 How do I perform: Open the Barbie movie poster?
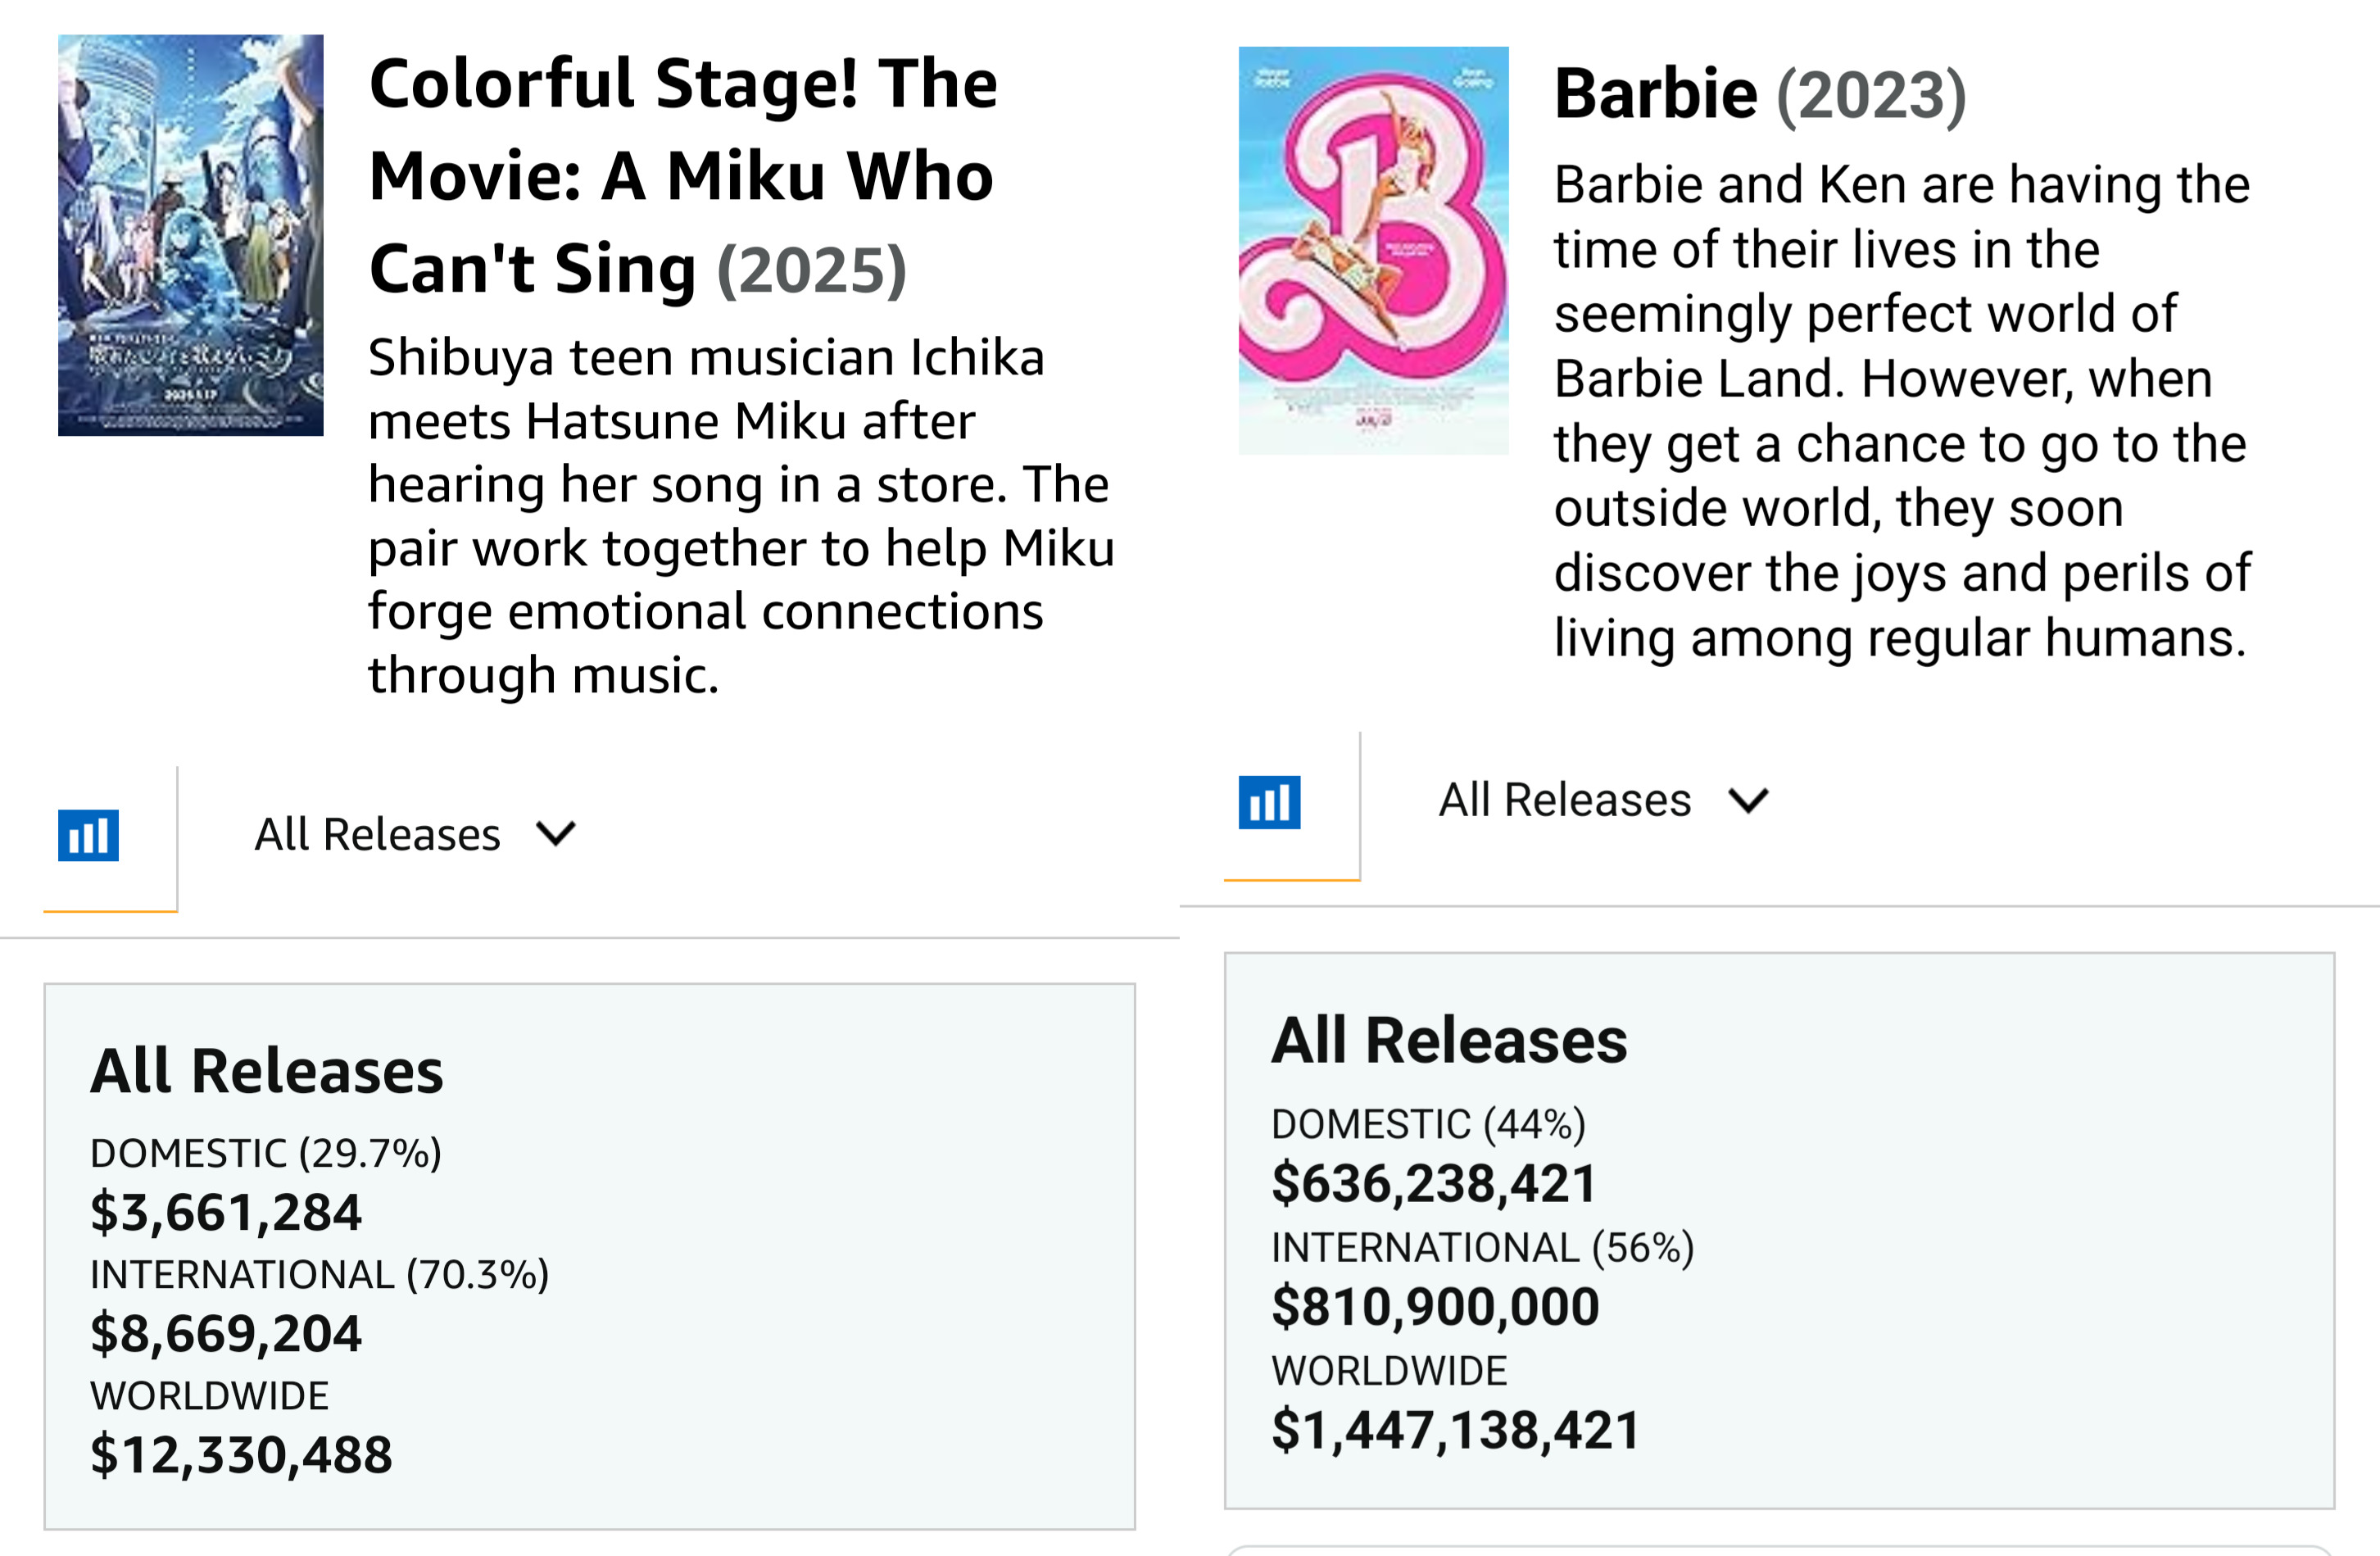[1373, 250]
